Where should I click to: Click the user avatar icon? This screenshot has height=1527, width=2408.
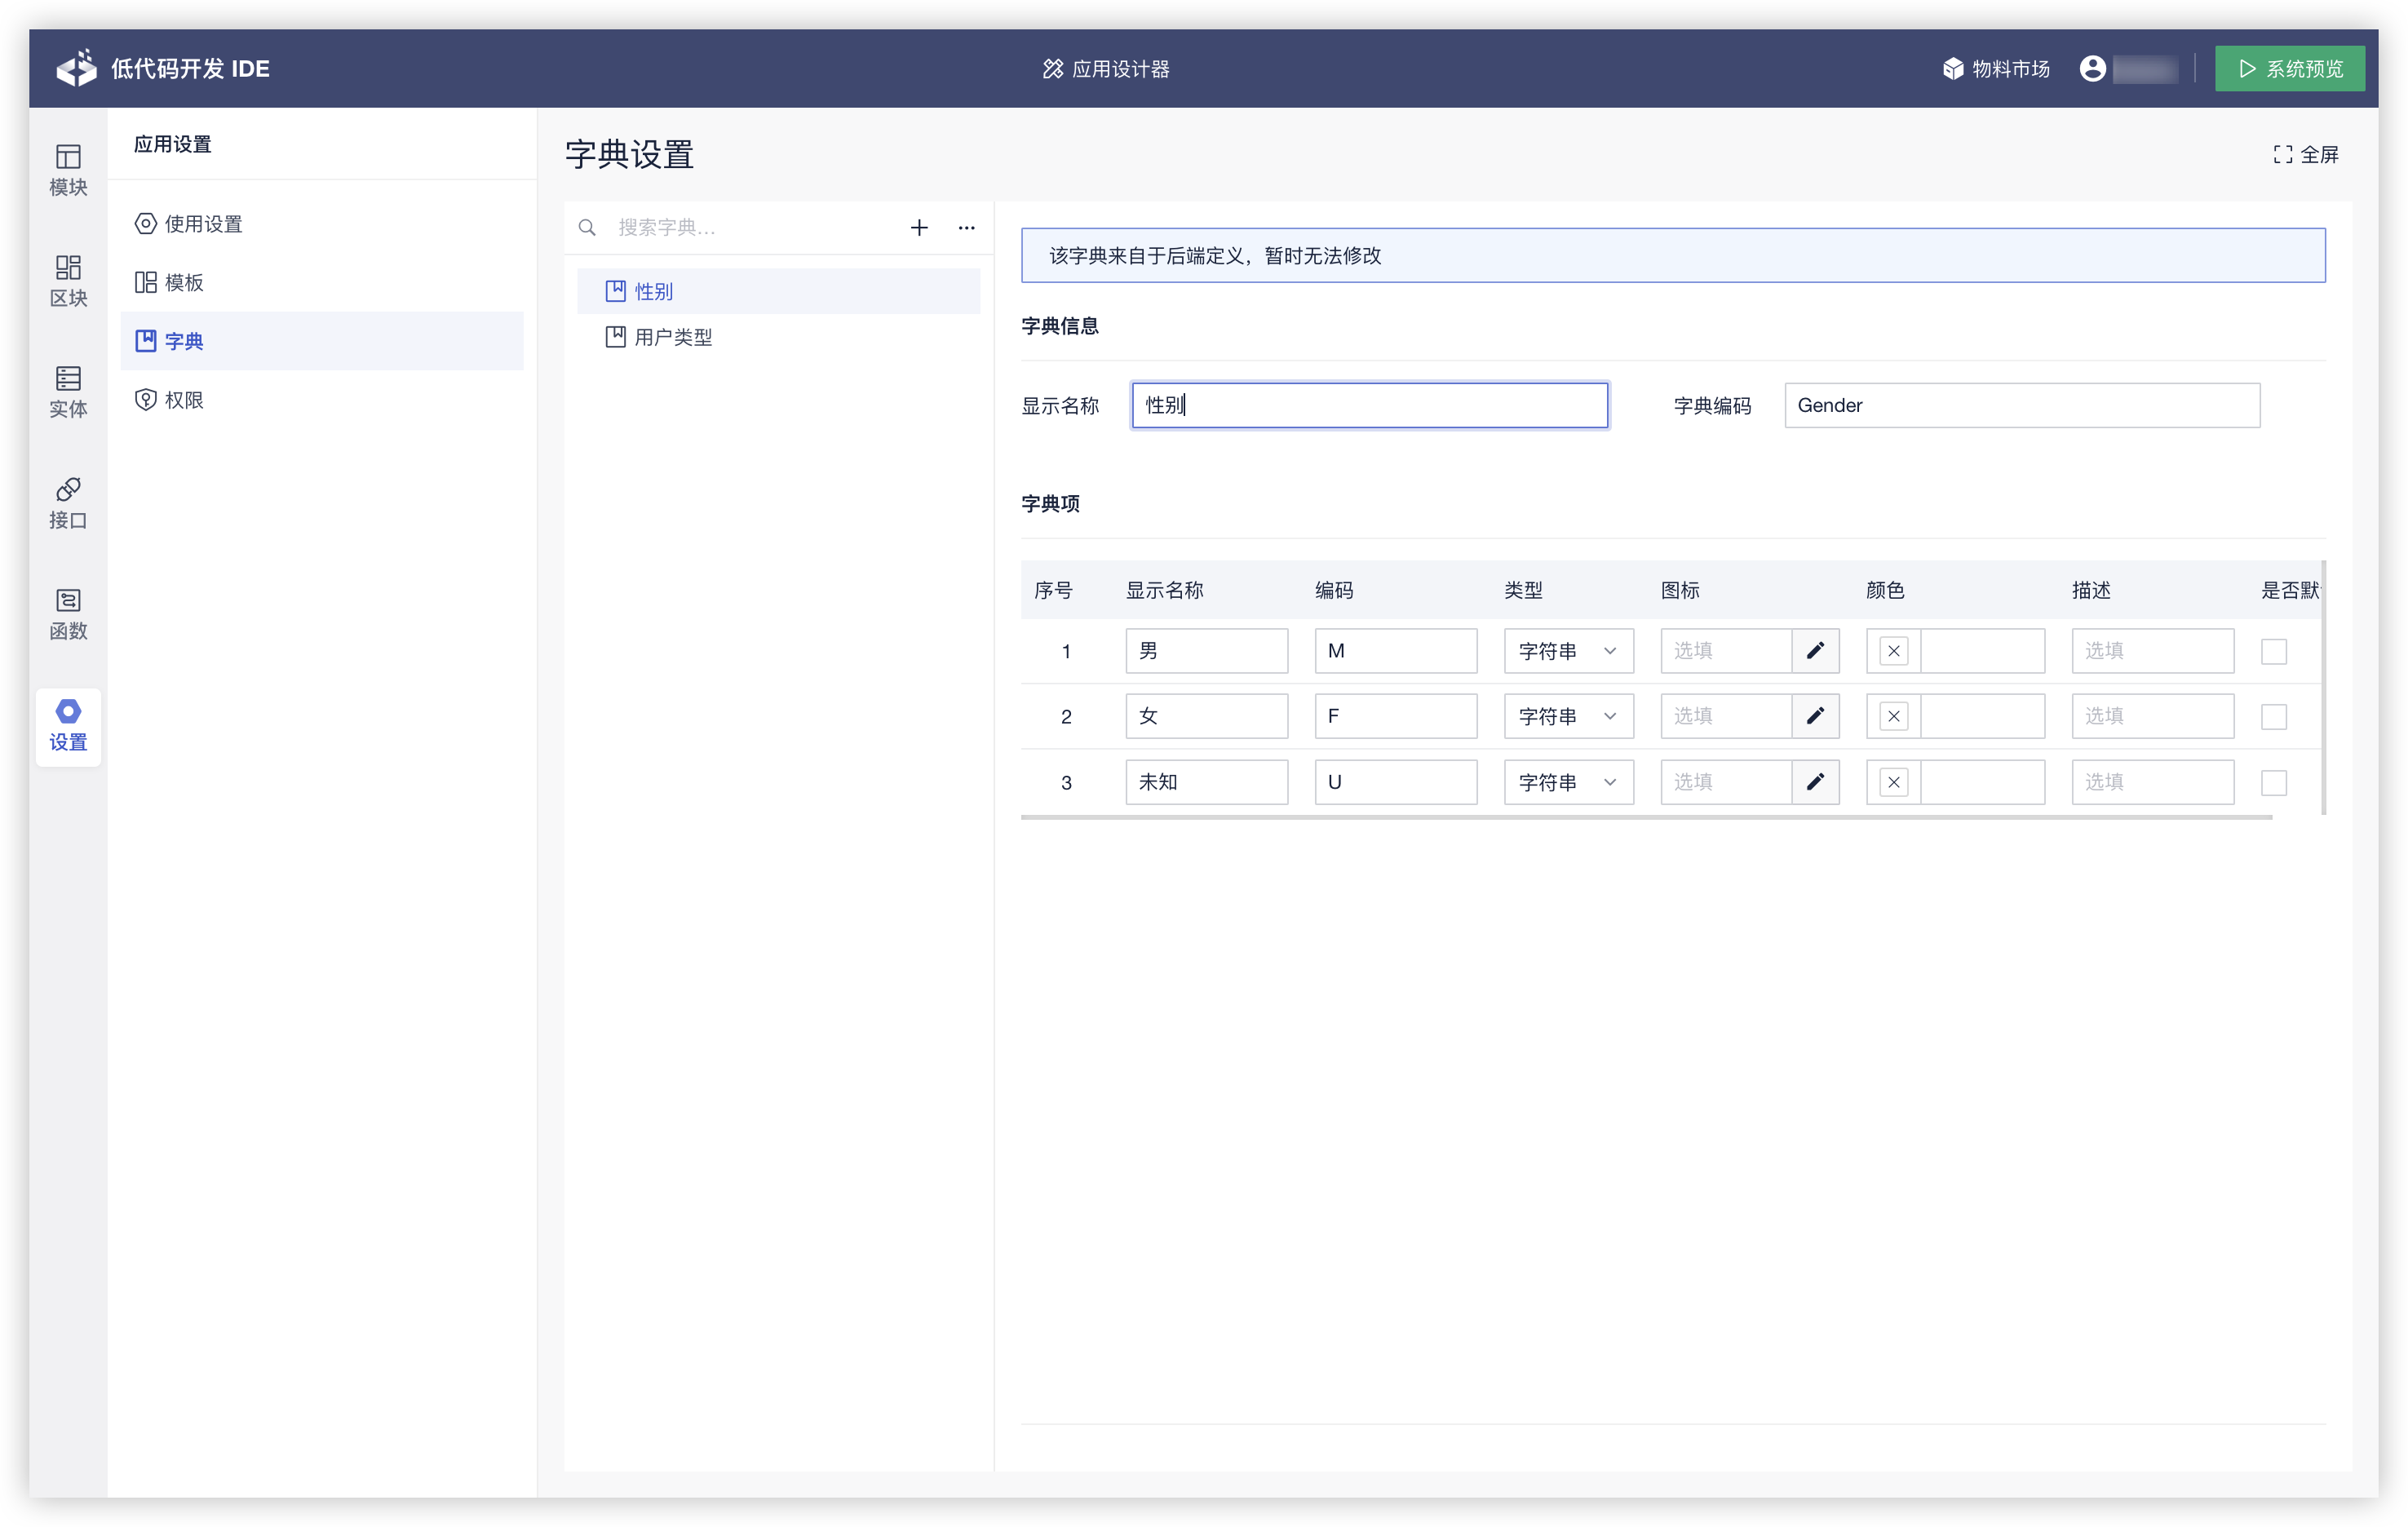(2092, 68)
